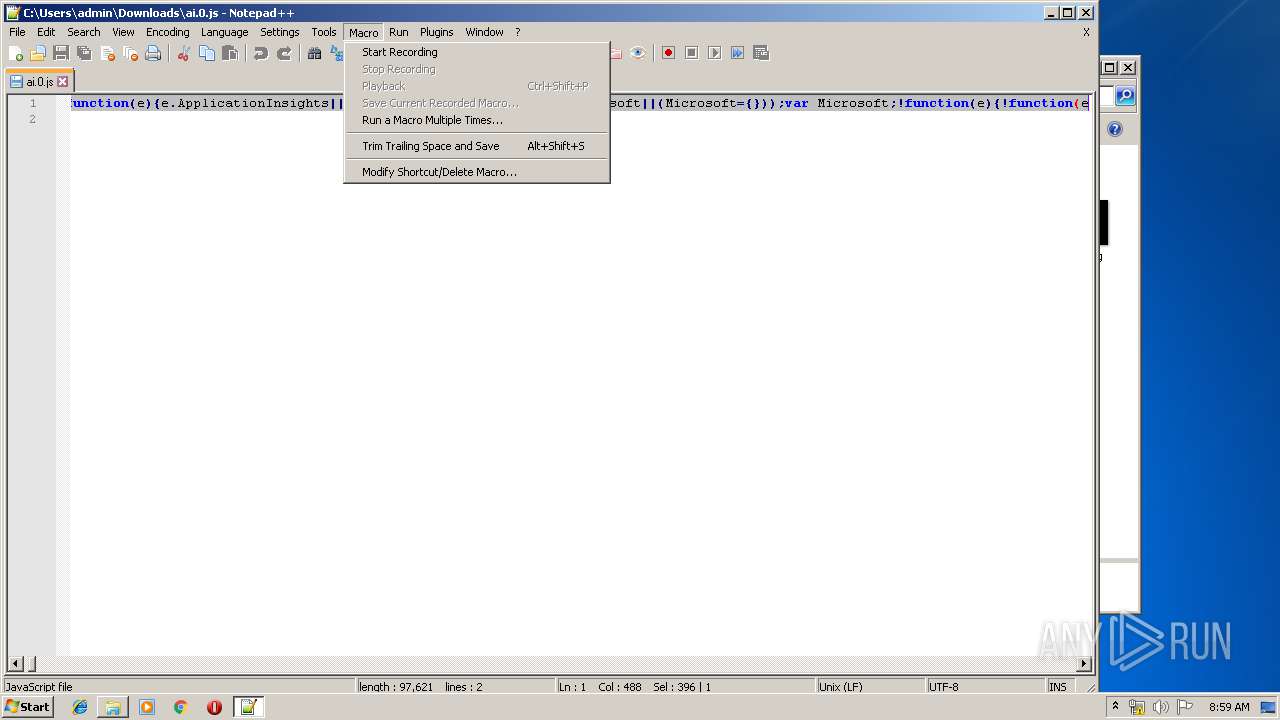Open Windows Media Player taskbar icon
The image size is (1280, 720).
point(147,707)
